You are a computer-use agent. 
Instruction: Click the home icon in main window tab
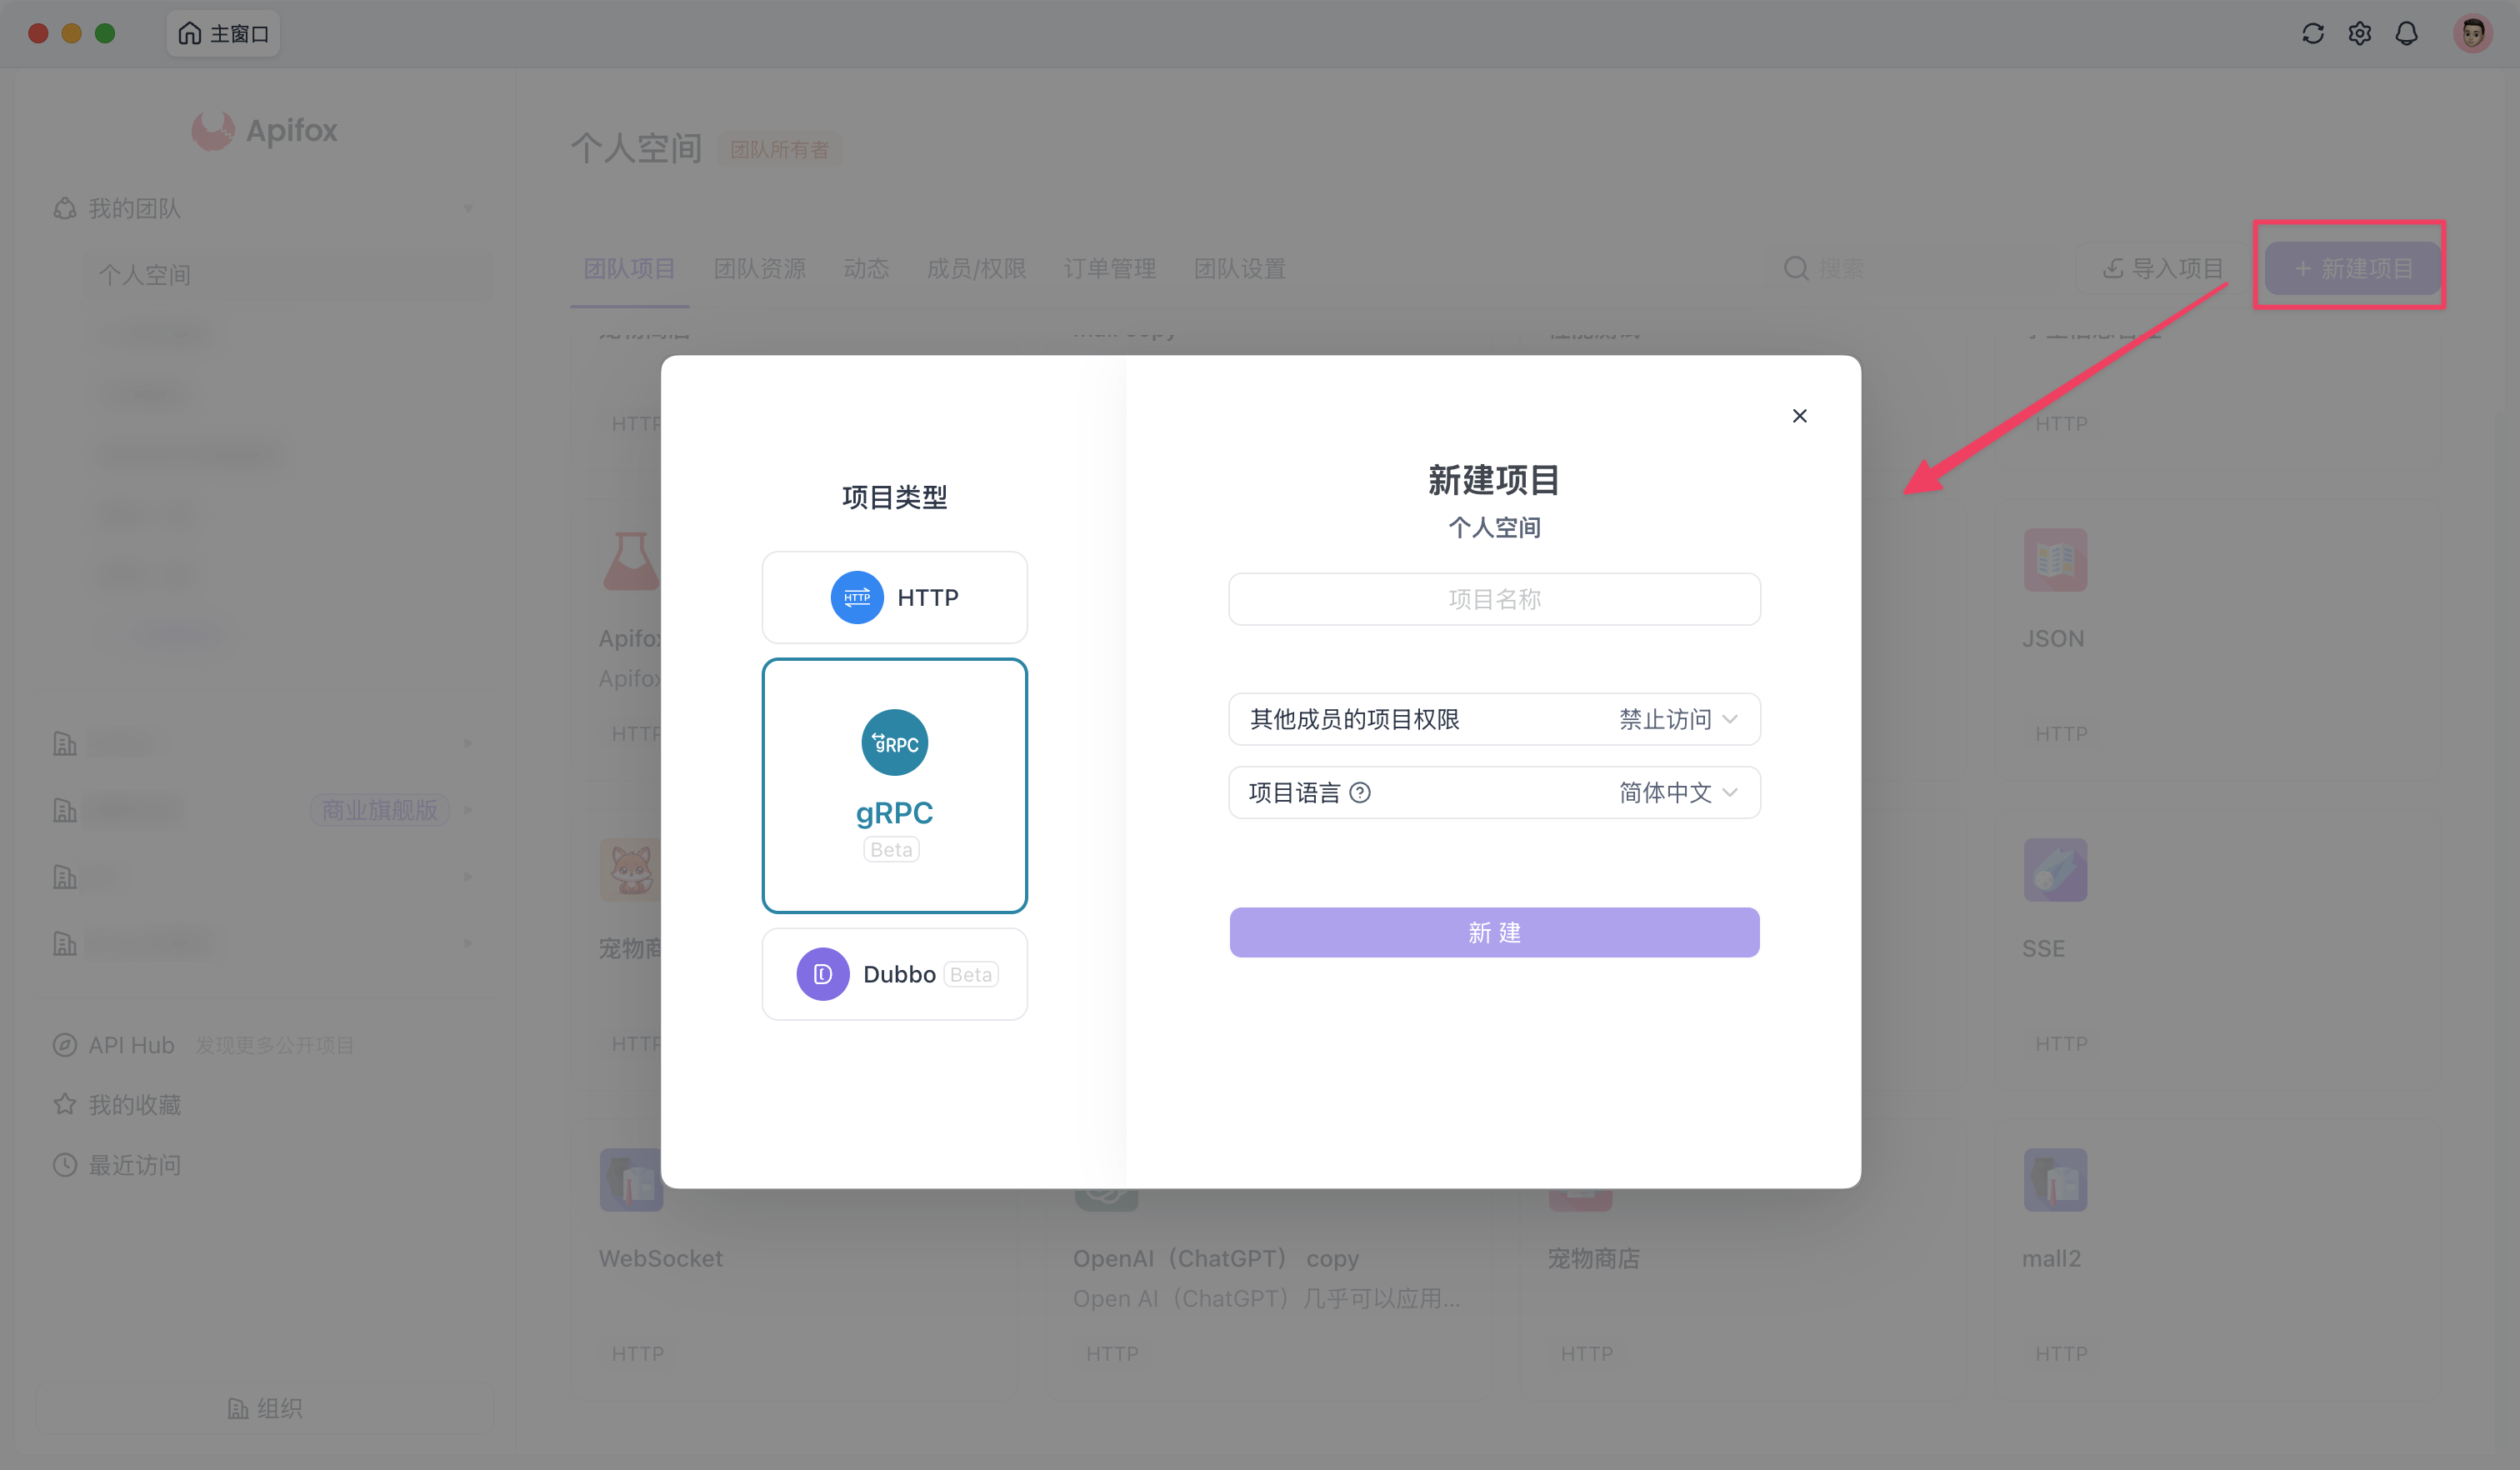coord(189,34)
